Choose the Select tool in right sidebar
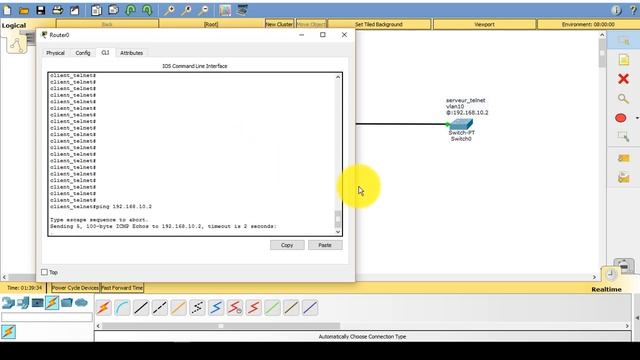The height and width of the screenshot is (360, 640). click(623, 40)
